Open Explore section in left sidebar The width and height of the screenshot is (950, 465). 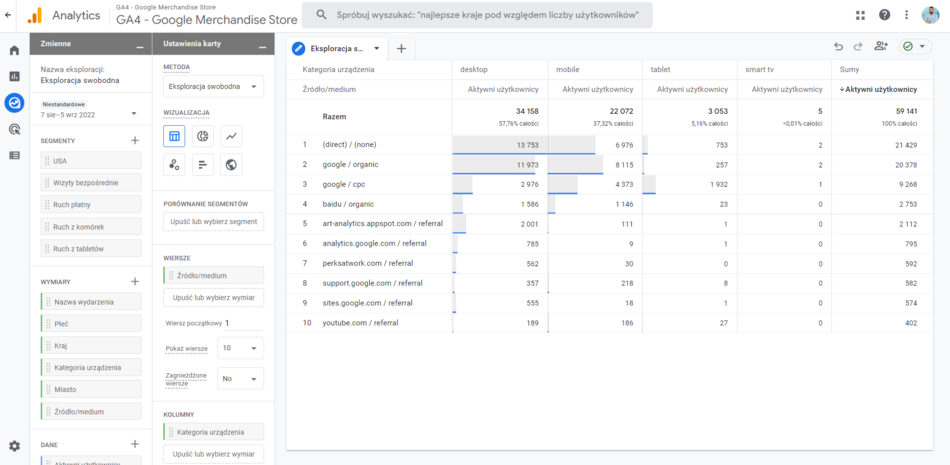point(14,102)
